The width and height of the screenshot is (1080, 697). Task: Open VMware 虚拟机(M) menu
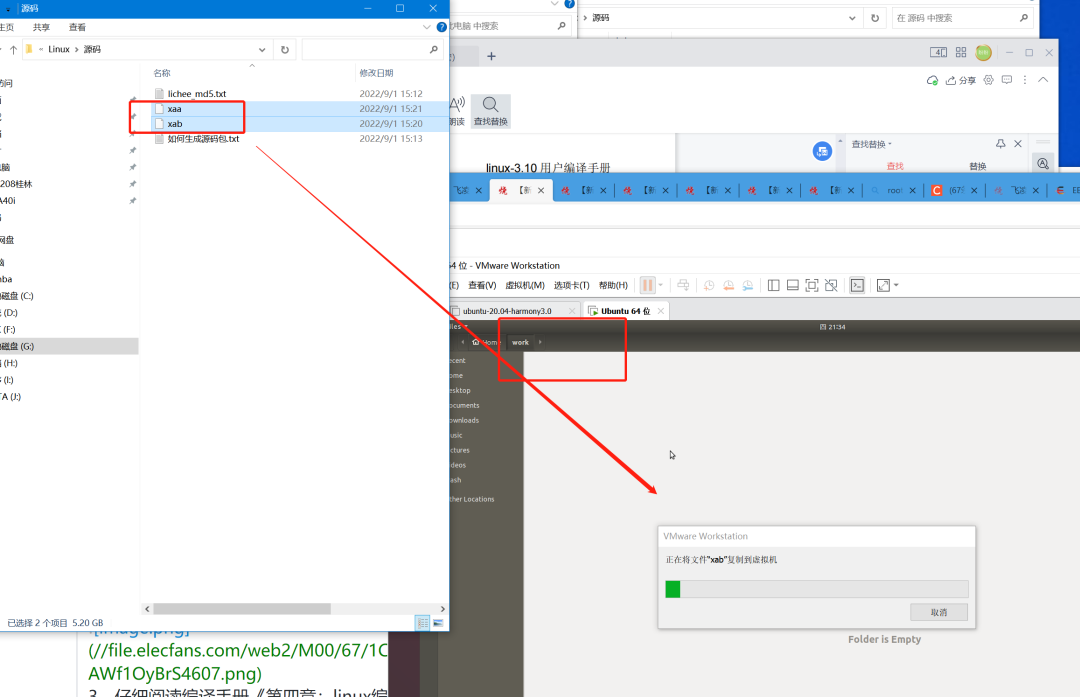(525, 285)
